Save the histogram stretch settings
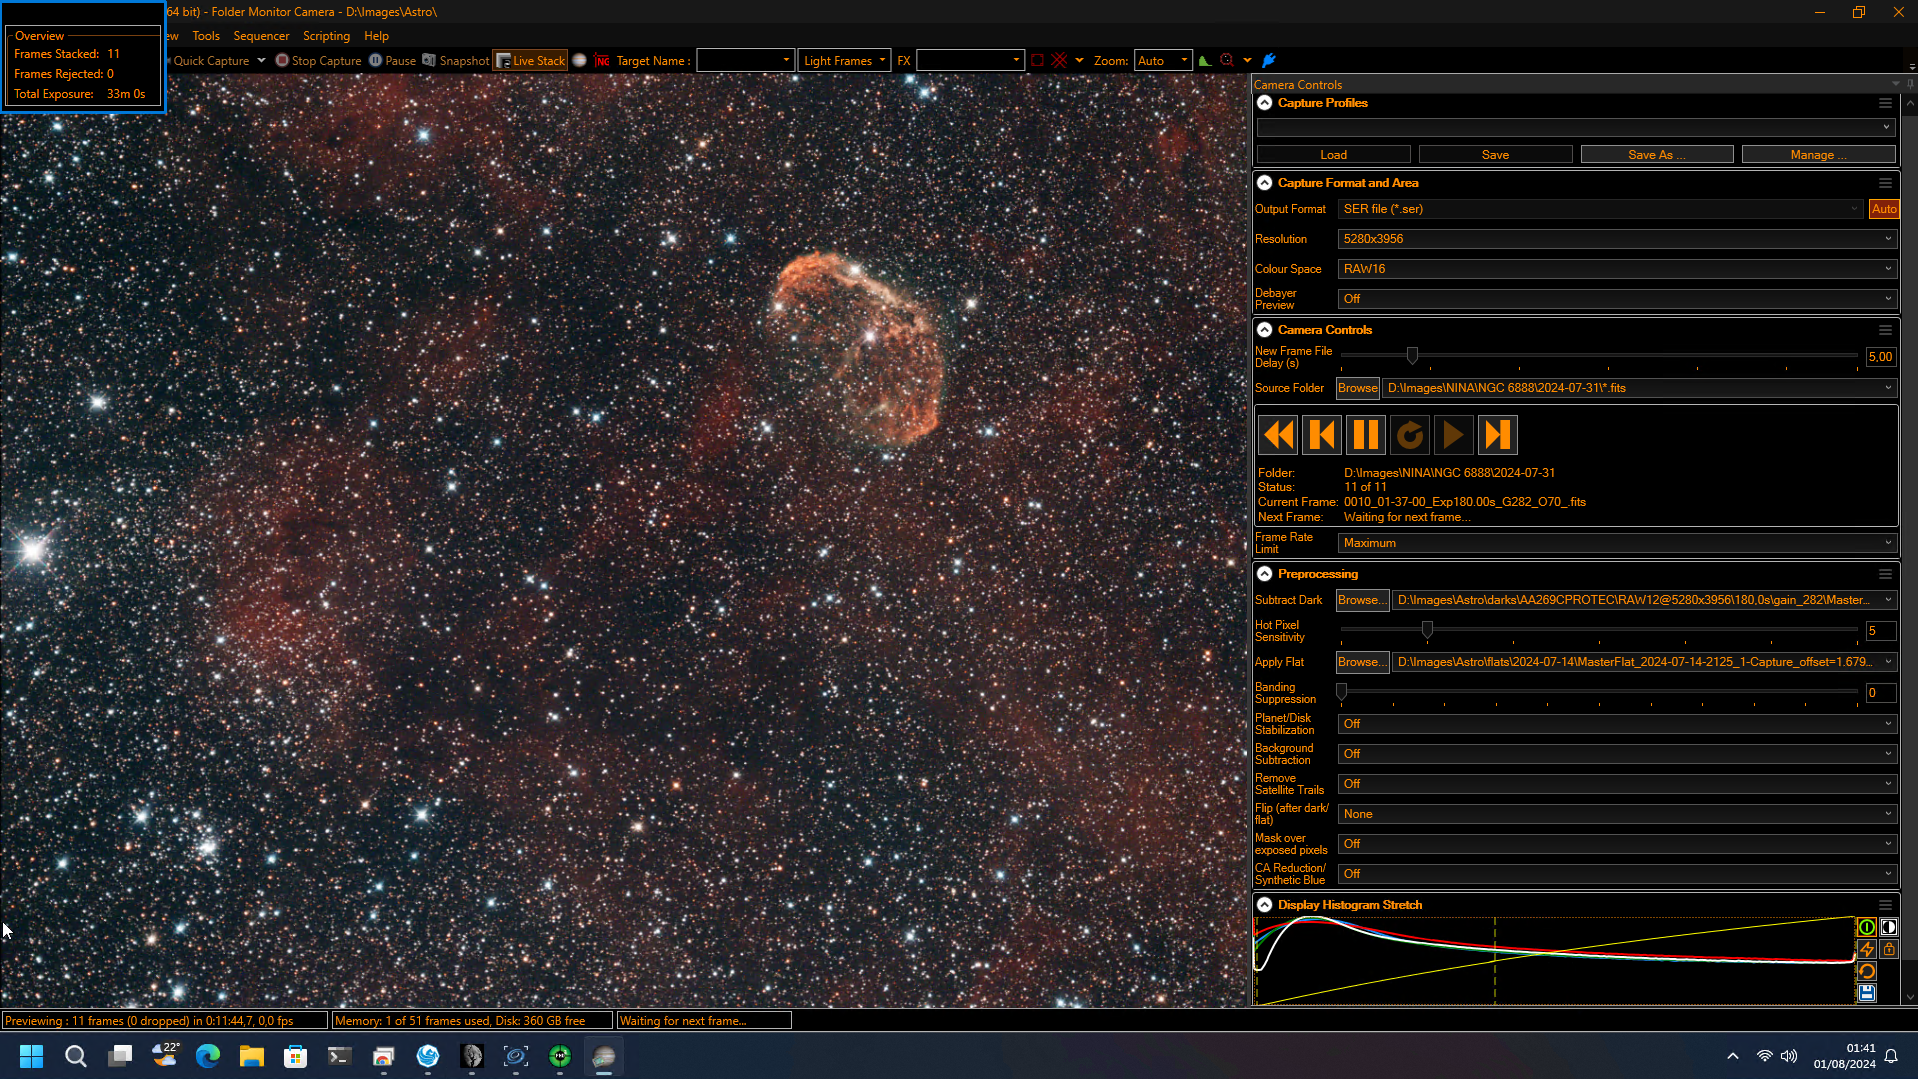 coord(1866,993)
